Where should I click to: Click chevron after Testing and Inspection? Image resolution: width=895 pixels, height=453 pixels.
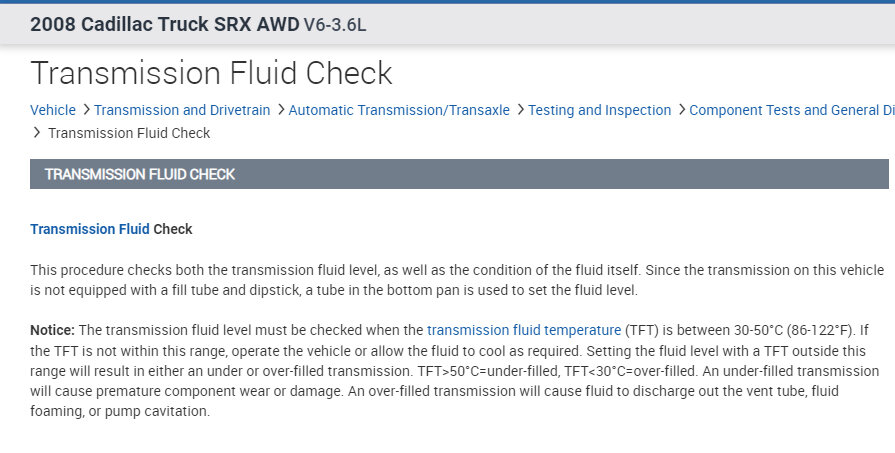tap(681, 110)
